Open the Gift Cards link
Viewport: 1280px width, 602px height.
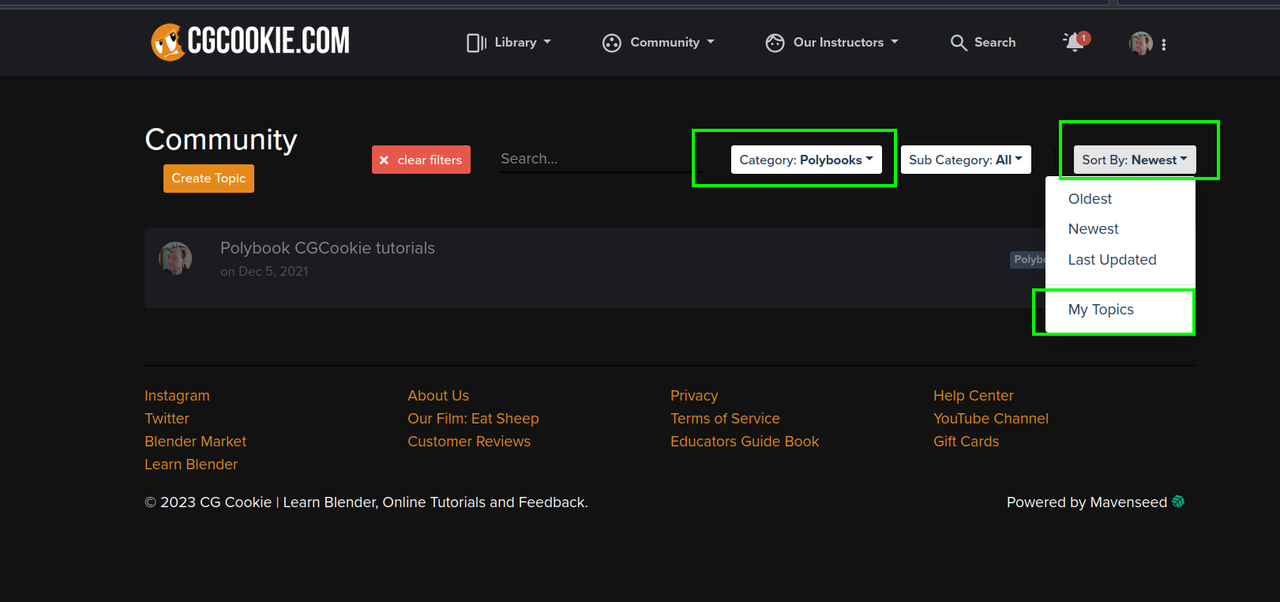(x=966, y=441)
